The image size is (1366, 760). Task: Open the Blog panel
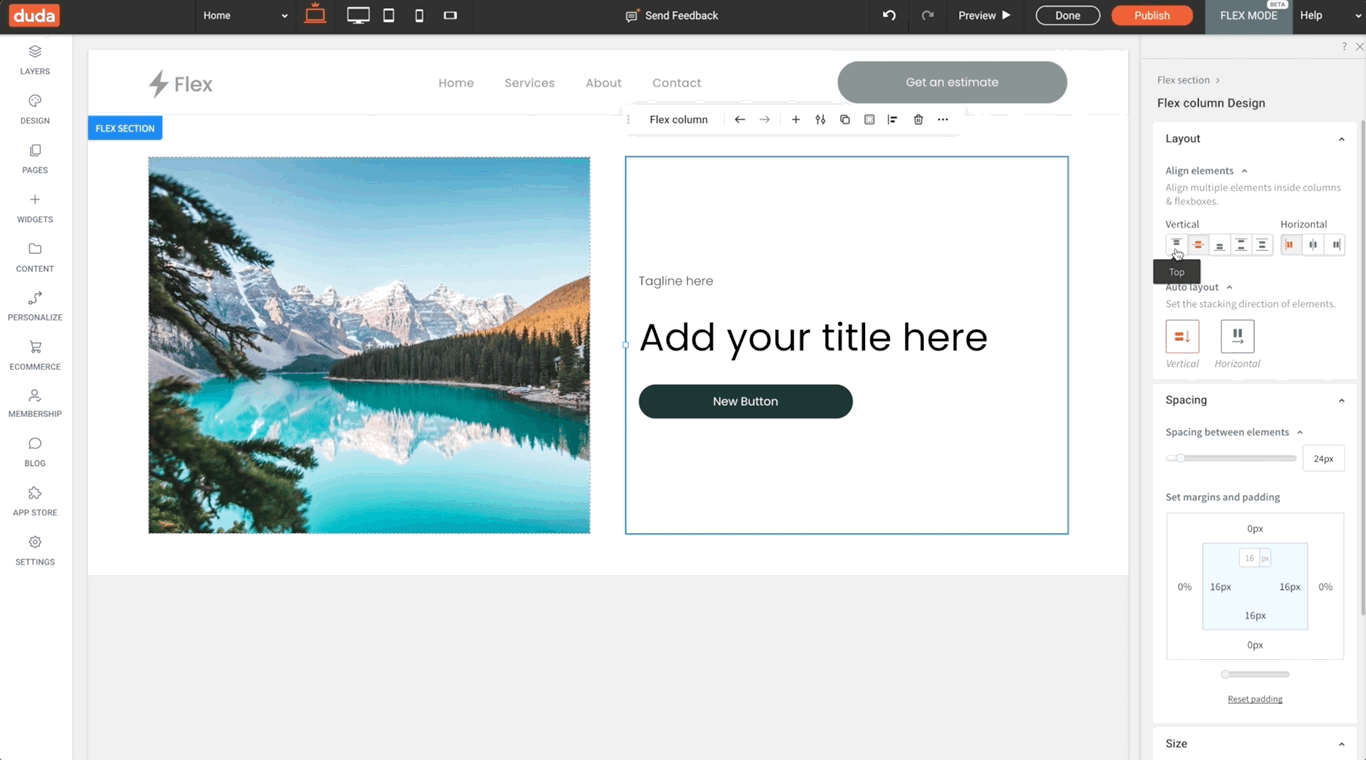coord(35,452)
